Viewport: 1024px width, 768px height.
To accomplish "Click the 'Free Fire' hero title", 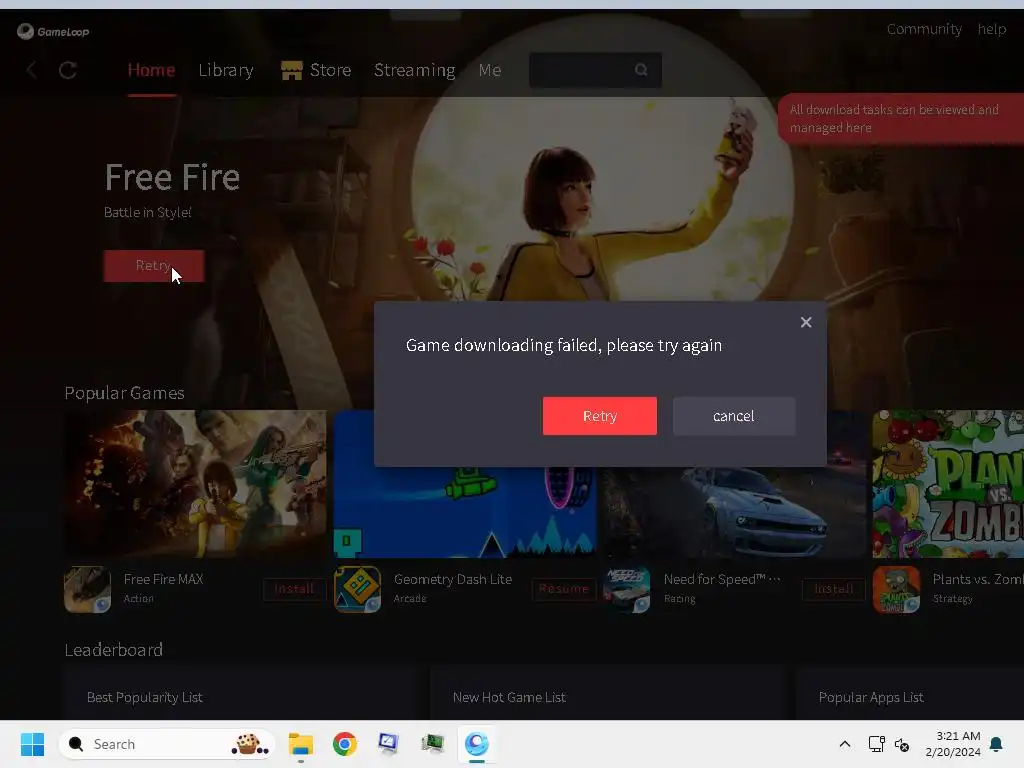I will coord(172,177).
